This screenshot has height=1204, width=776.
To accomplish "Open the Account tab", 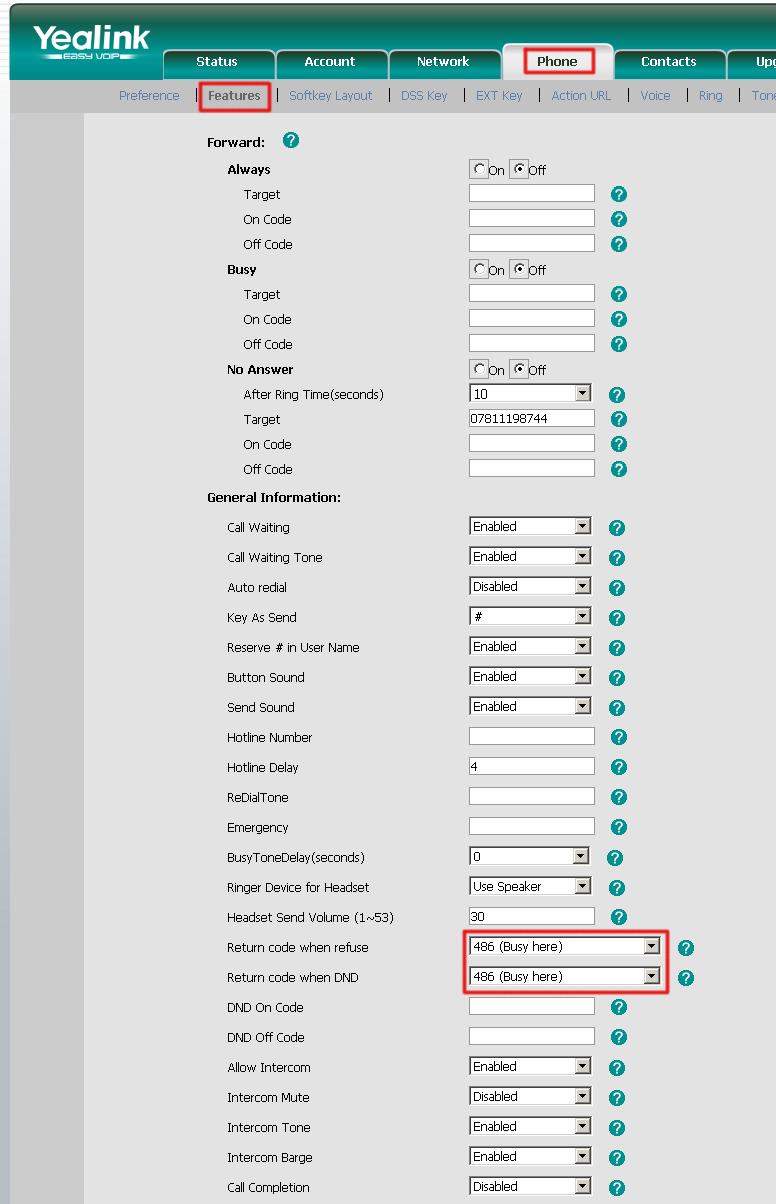I will (330, 62).
